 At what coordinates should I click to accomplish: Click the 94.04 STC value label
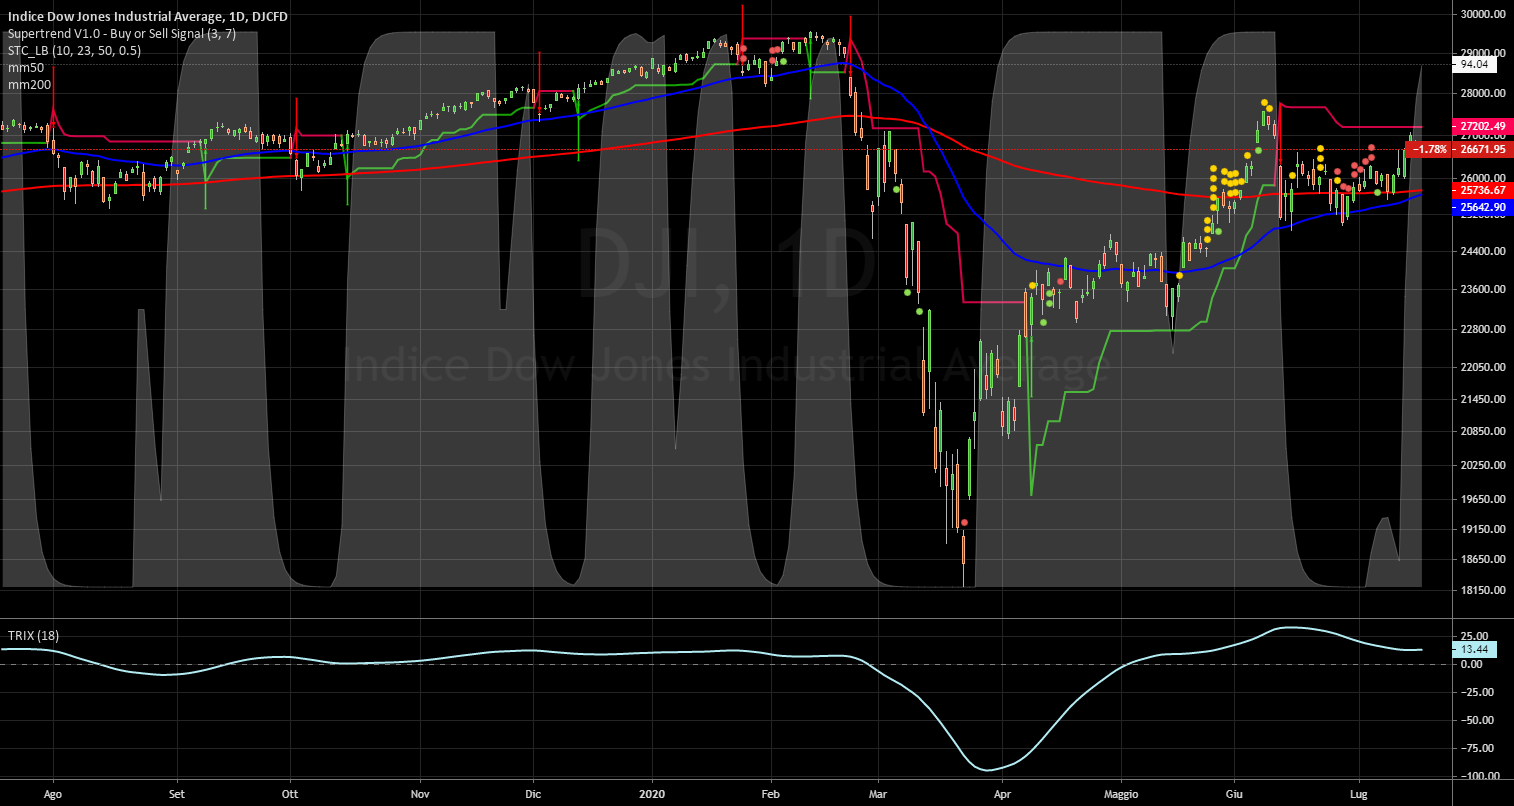tap(1475, 64)
